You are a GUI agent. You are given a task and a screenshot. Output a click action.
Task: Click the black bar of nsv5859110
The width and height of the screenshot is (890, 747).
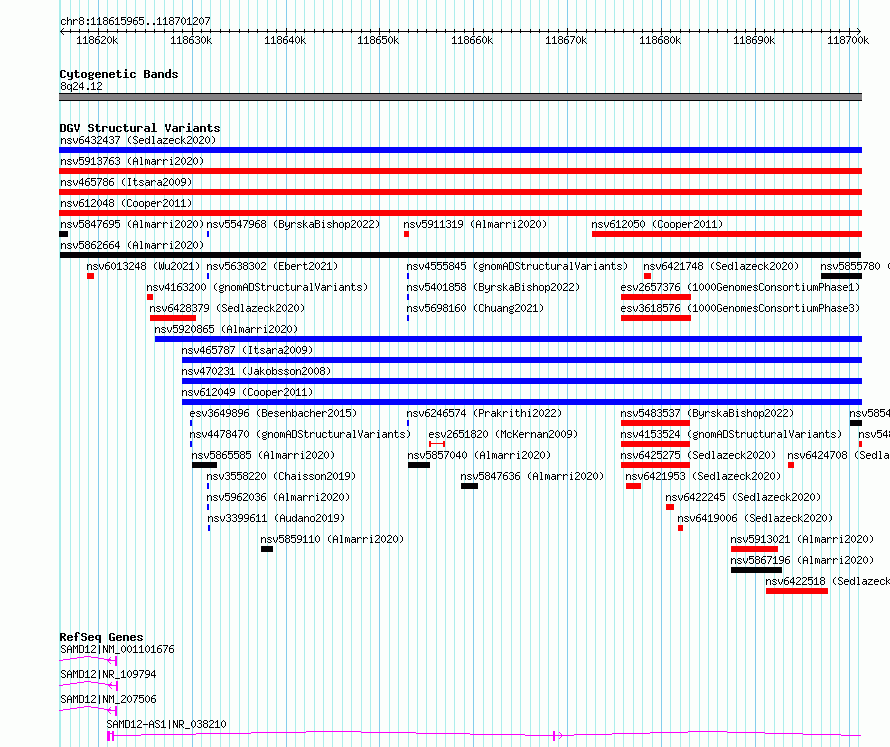pos(267,549)
